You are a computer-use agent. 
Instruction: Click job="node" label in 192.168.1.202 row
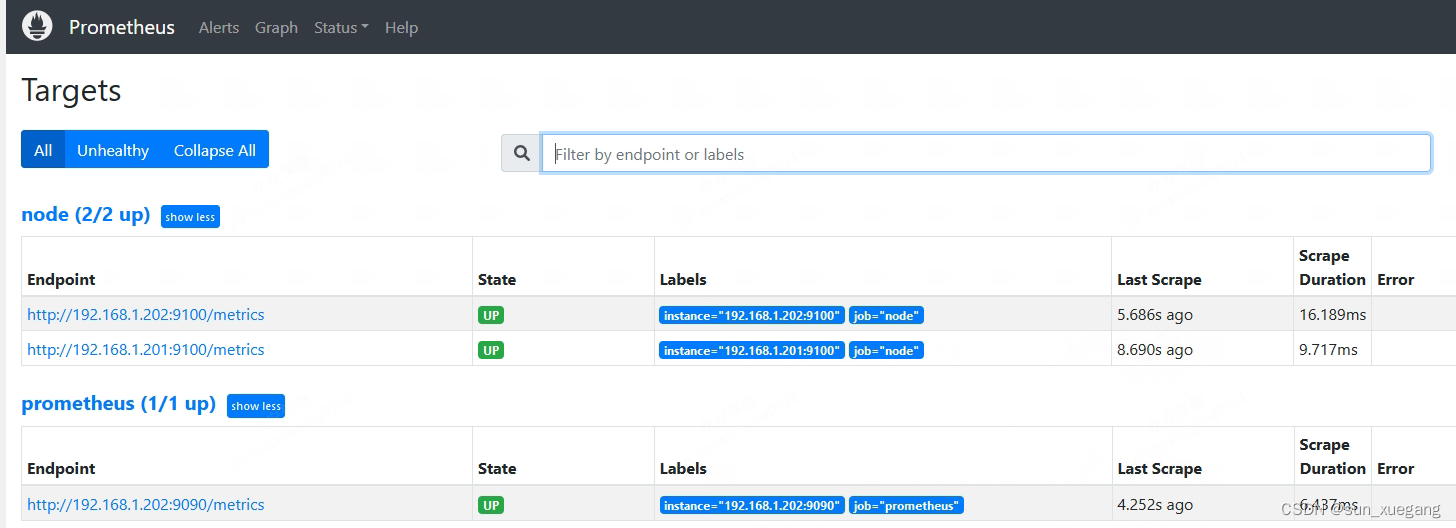[x=886, y=316]
